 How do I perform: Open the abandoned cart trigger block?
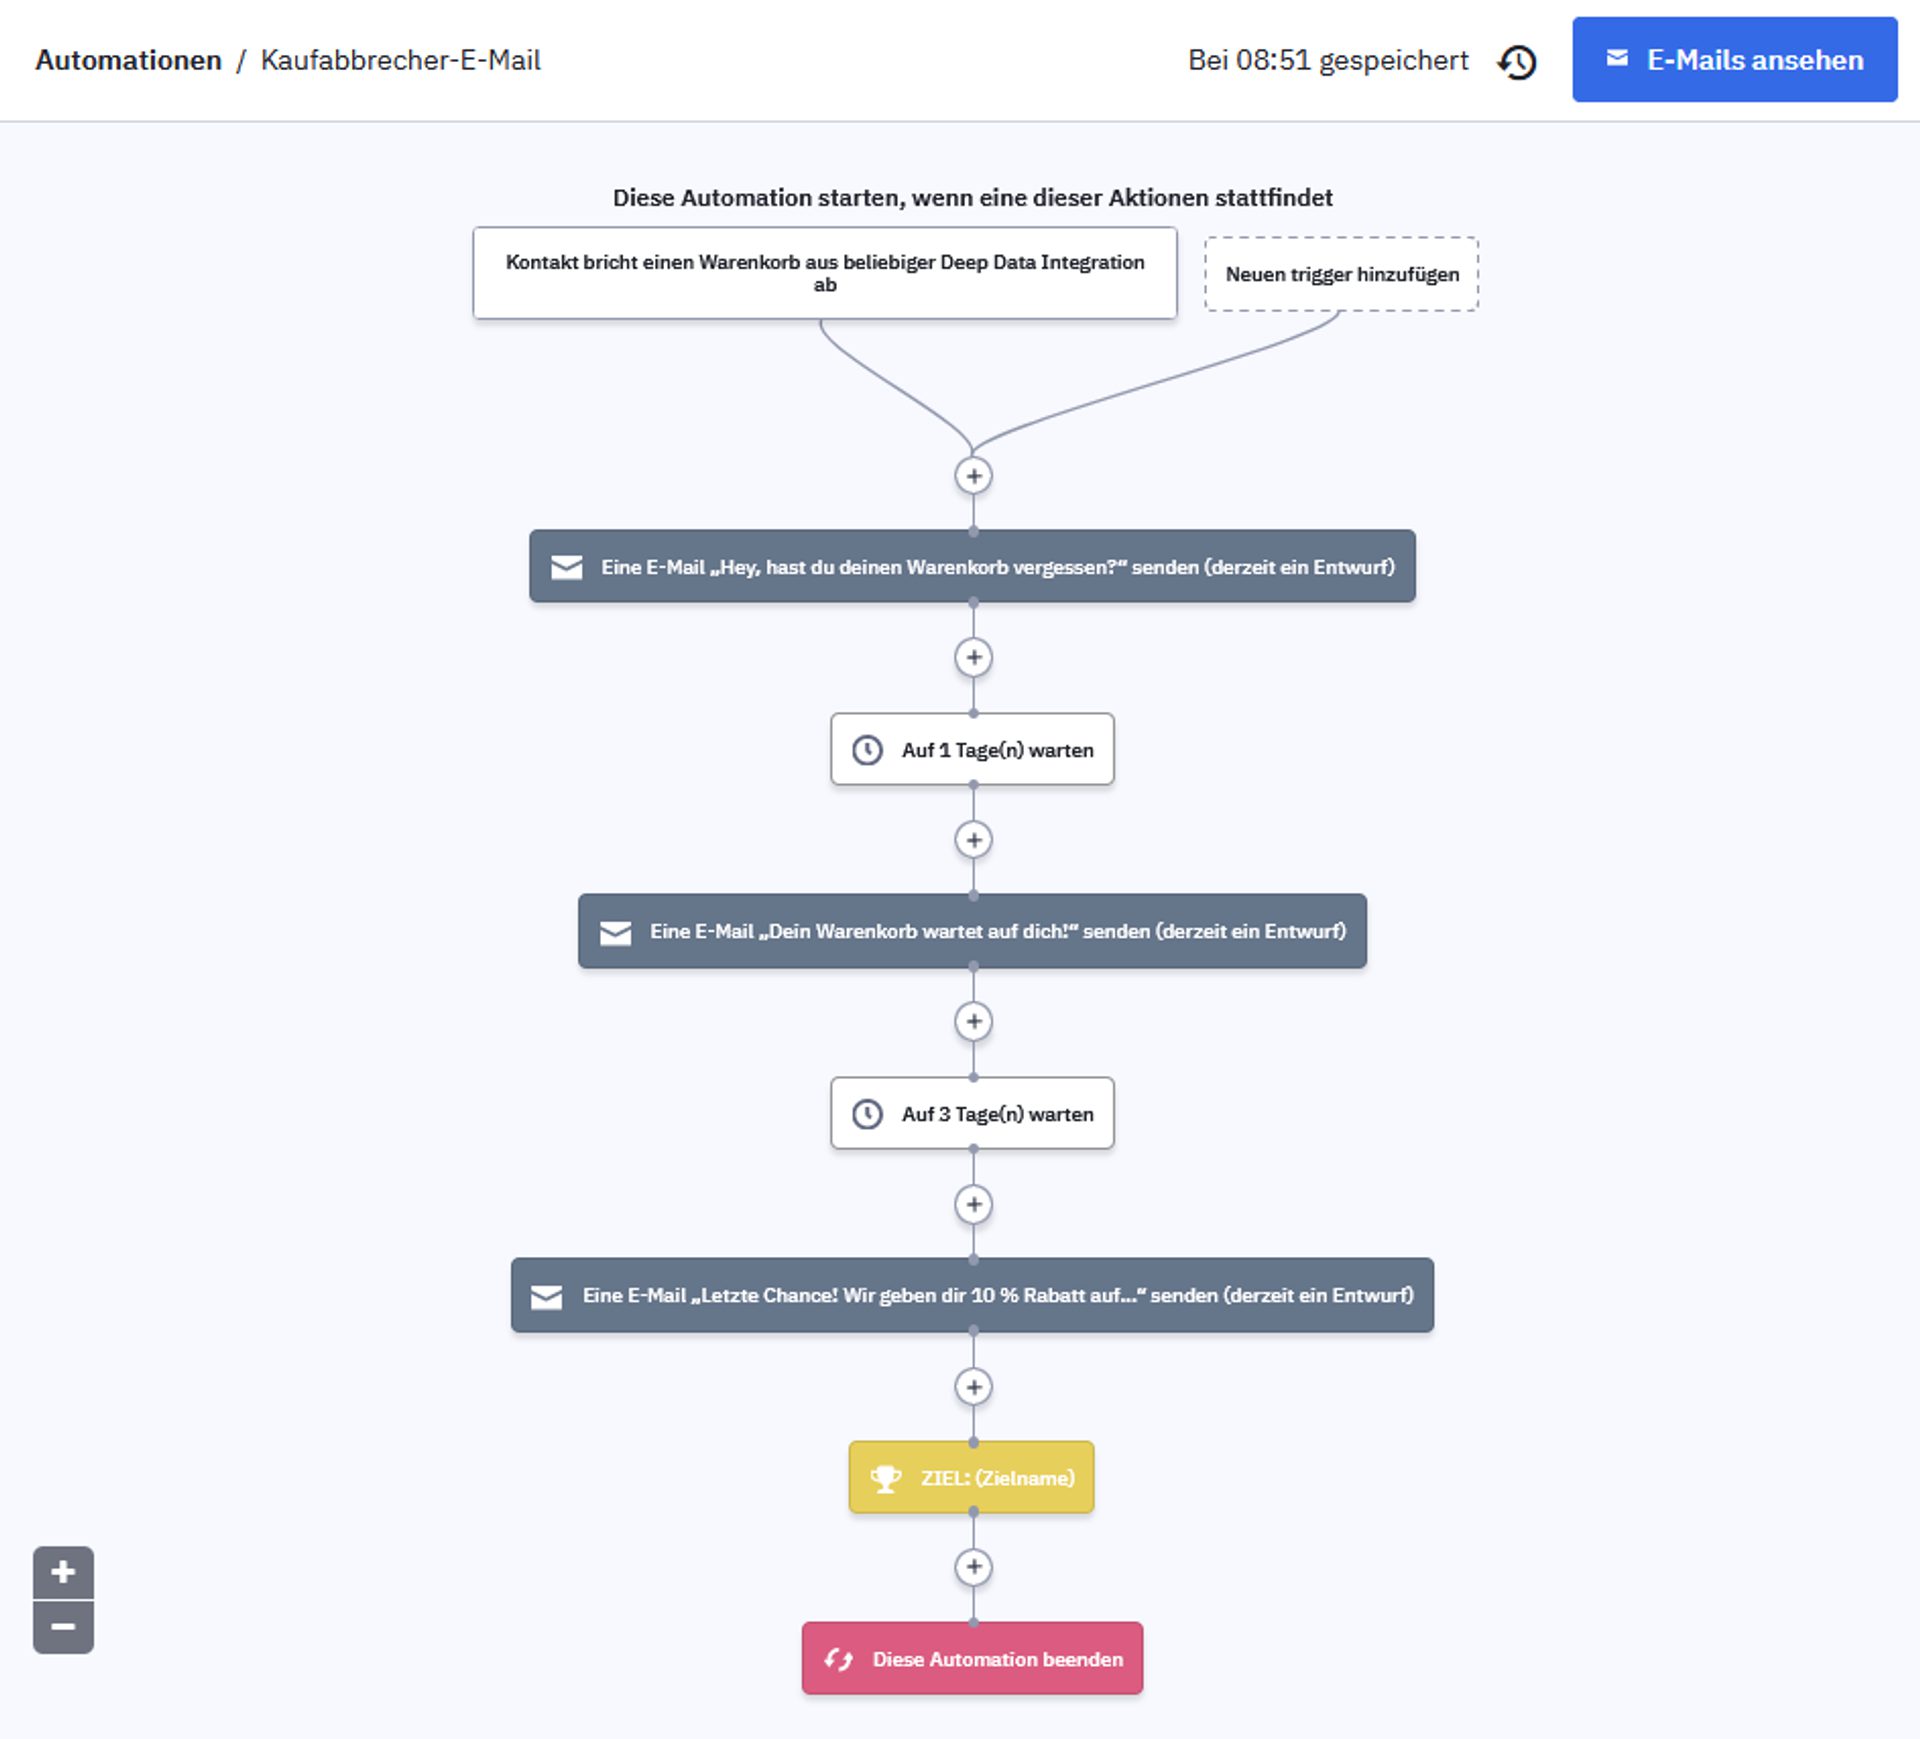tap(824, 273)
